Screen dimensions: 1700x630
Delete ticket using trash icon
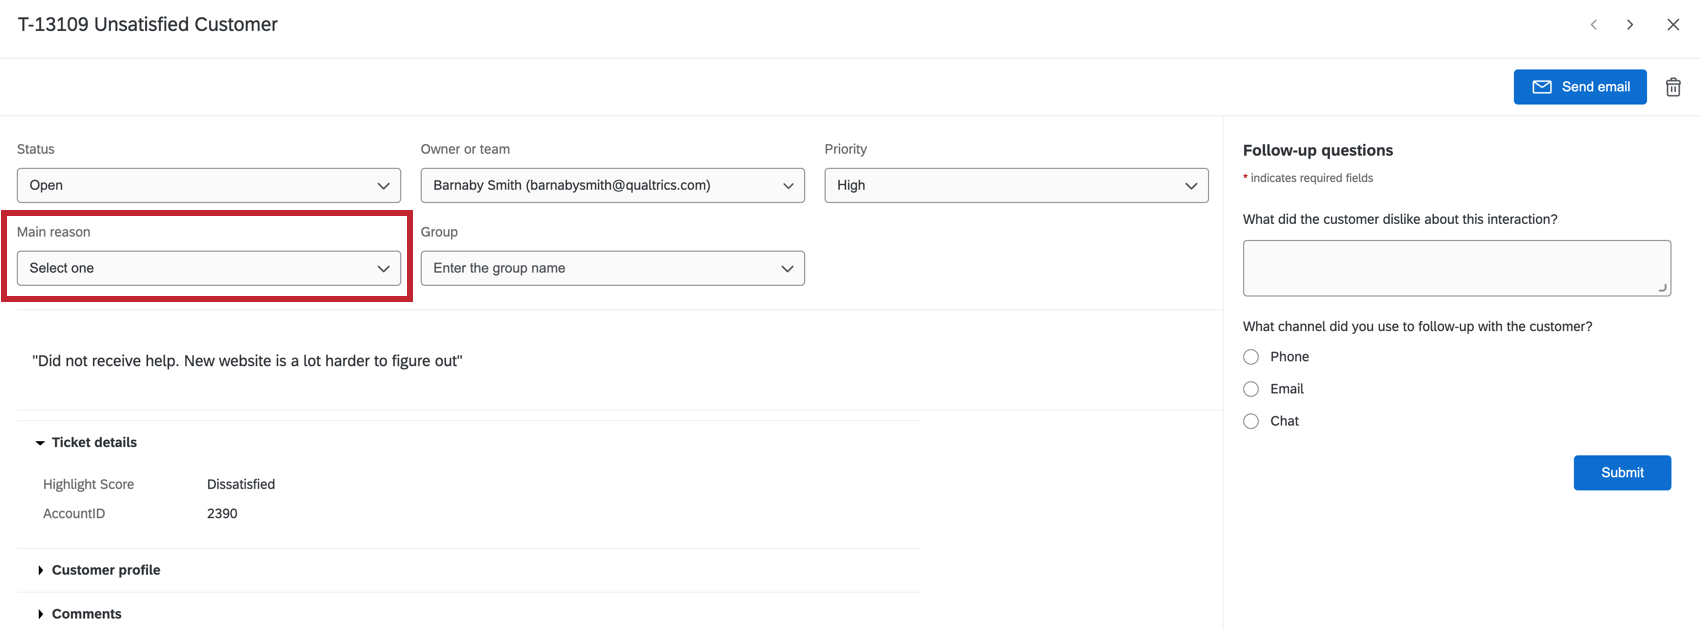tap(1673, 87)
